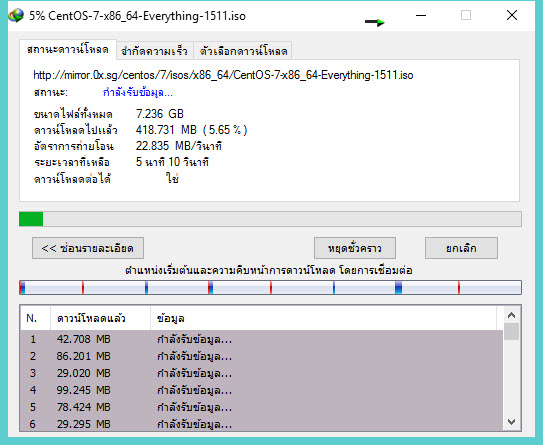
Task: Click the connections segment progress bar
Action: 270,287
